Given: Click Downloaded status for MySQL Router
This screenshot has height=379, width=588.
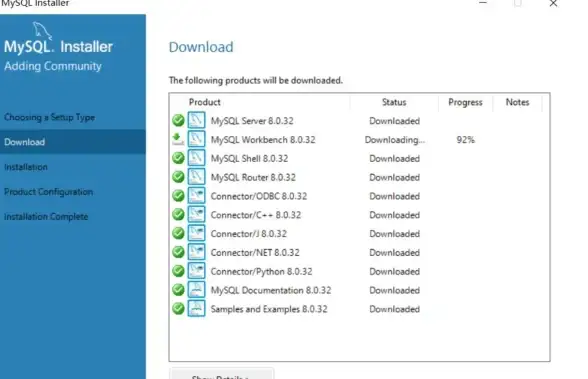Looking at the screenshot, I should coord(394,177).
